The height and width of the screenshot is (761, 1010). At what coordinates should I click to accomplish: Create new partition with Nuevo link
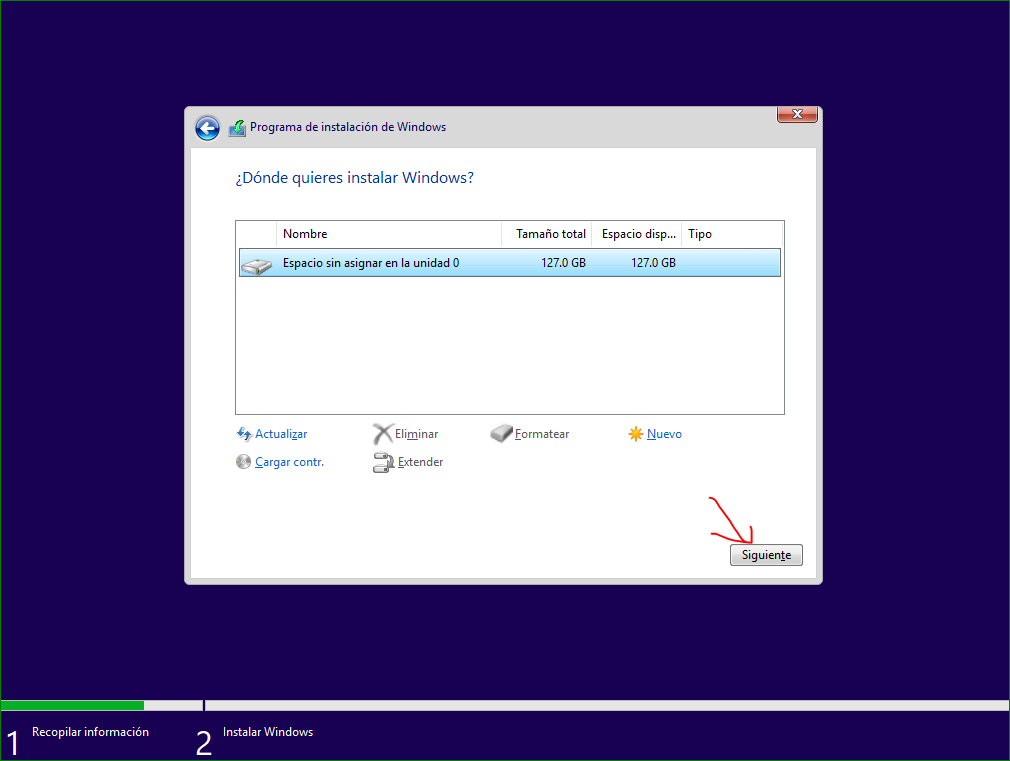664,434
